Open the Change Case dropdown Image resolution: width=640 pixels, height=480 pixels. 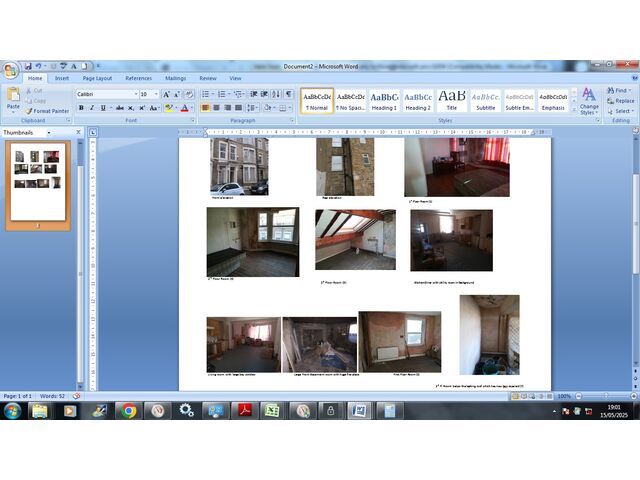point(154,108)
